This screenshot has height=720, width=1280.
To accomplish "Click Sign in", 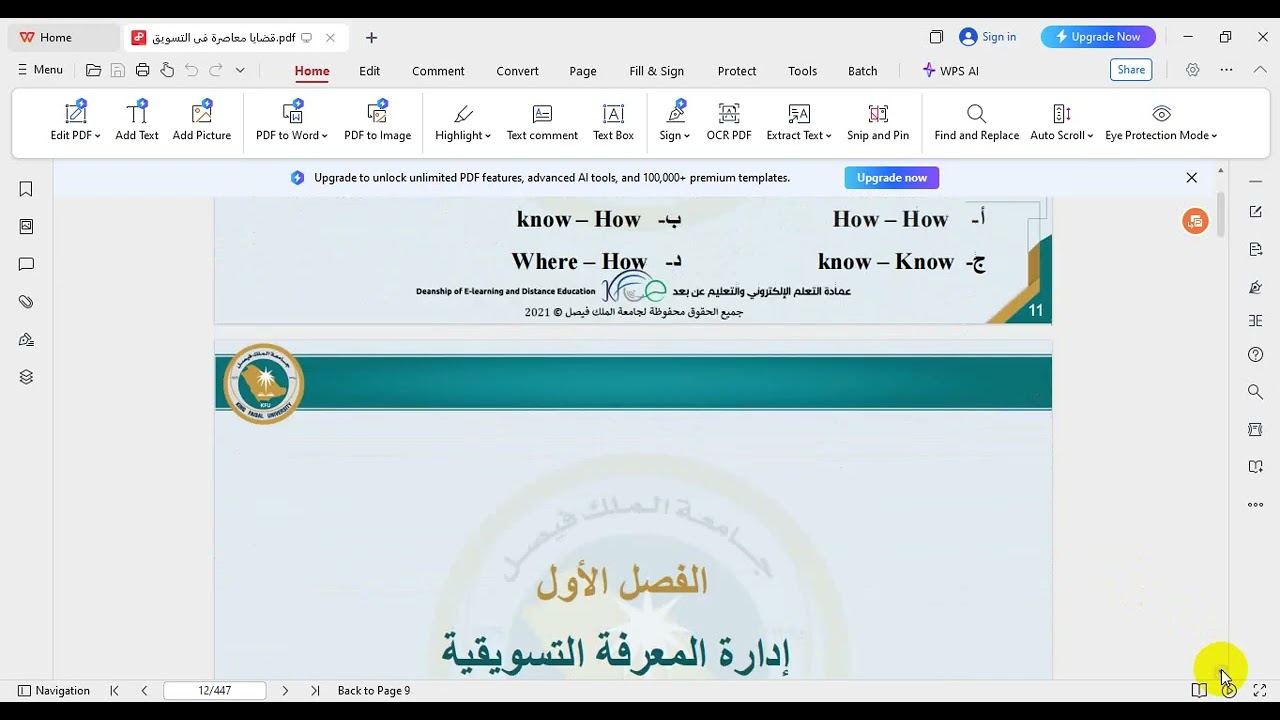I will click(987, 37).
